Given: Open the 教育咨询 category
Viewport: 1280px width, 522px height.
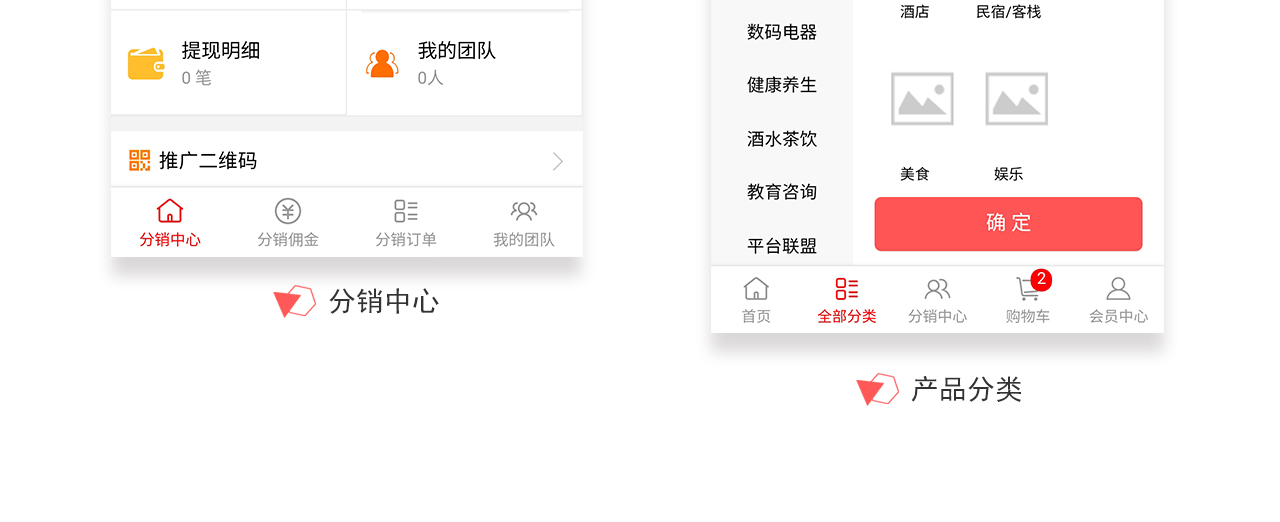Looking at the screenshot, I should click(x=782, y=192).
